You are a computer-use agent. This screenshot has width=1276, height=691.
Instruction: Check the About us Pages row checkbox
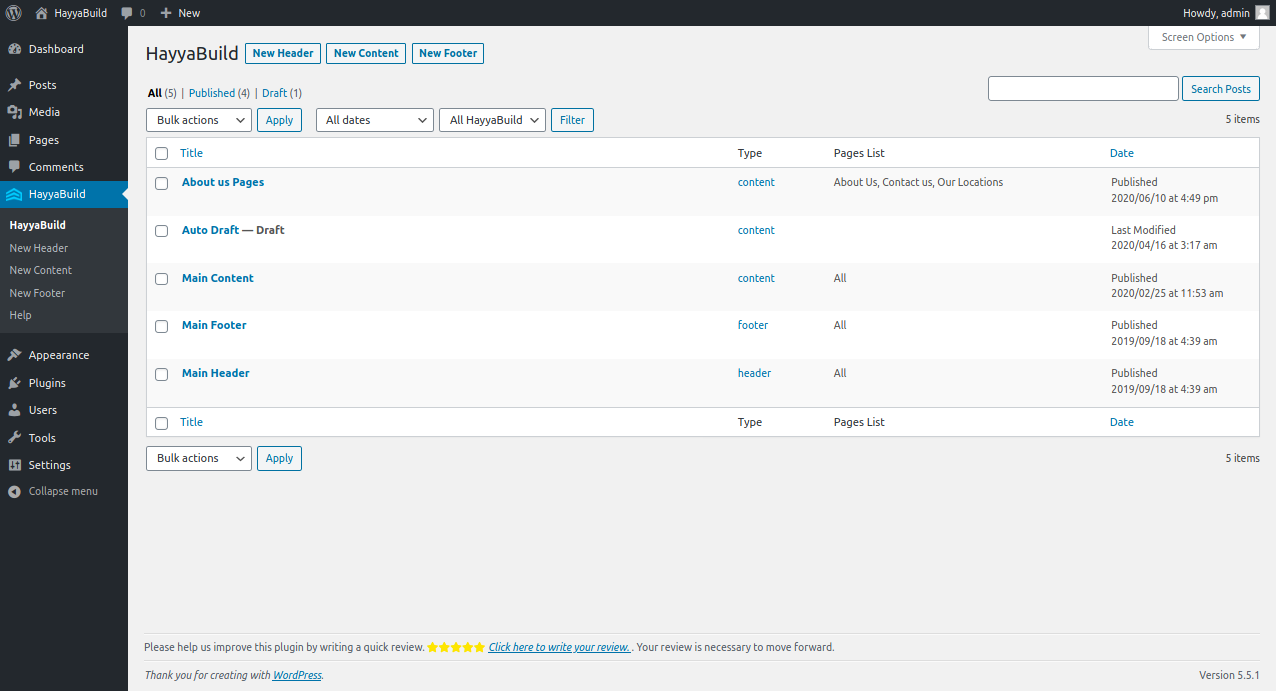point(161,183)
